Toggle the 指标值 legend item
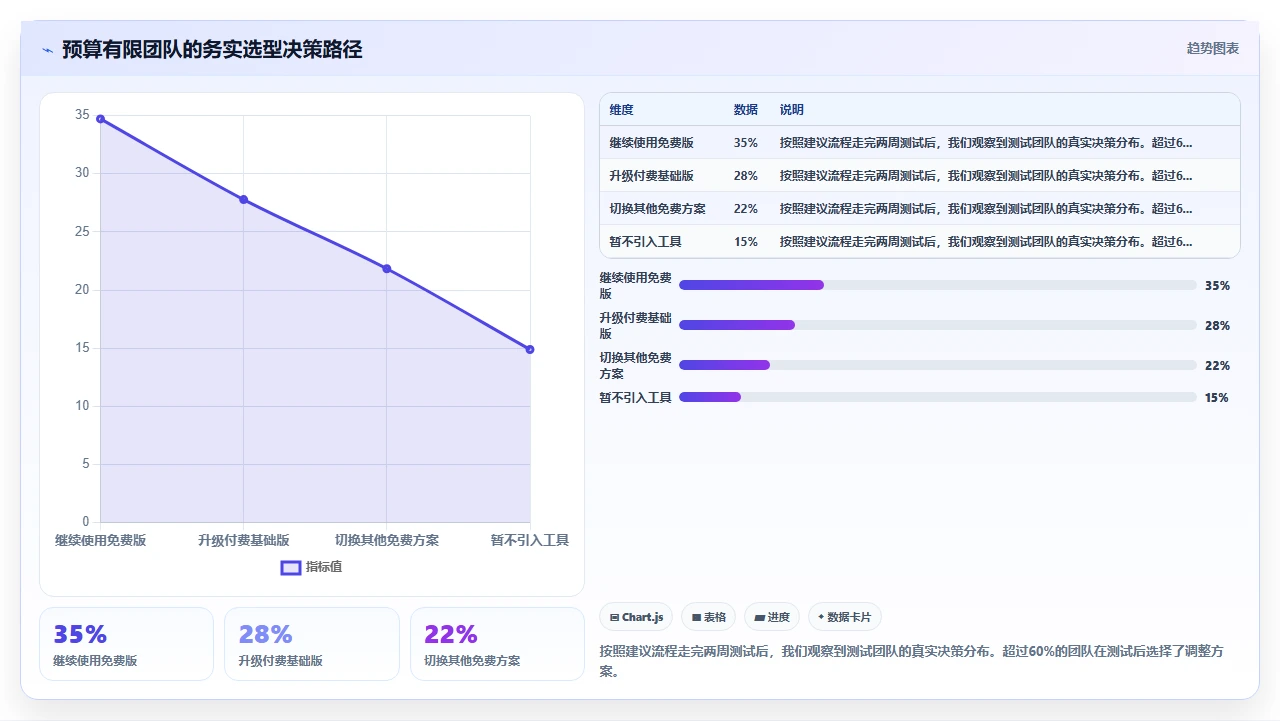The height and width of the screenshot is (721, 1280). click(x=312, y=567)
